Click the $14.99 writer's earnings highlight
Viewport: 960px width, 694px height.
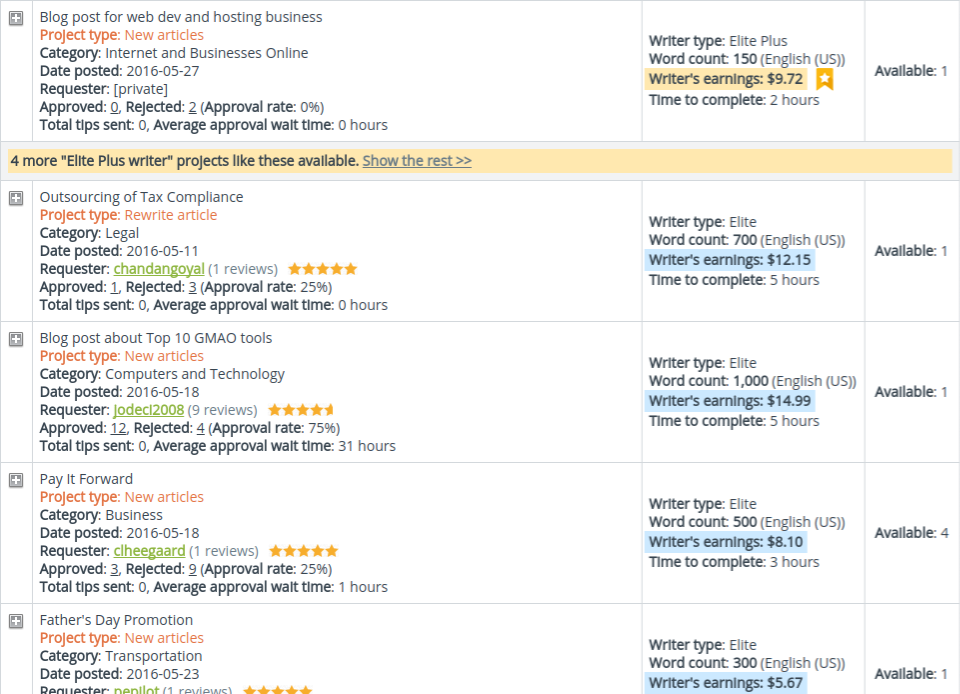(x=731, y=401)
